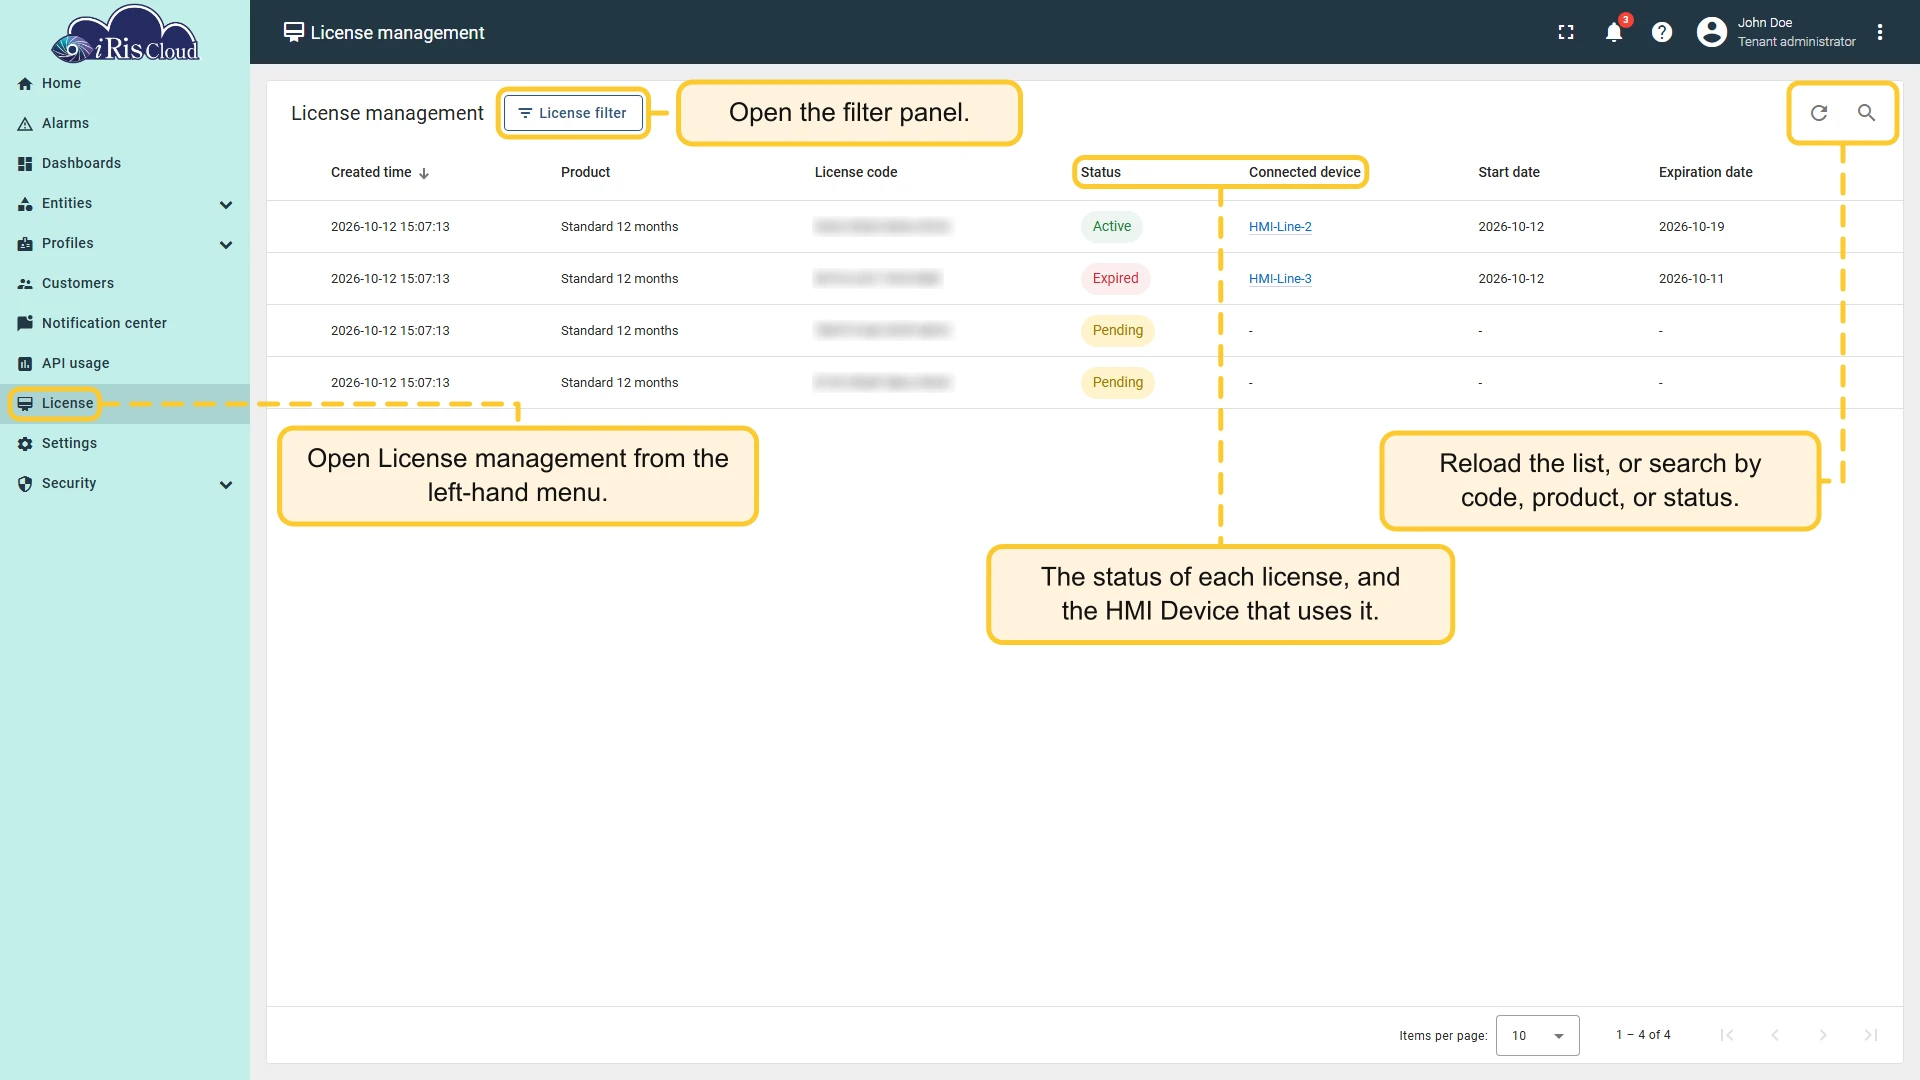
Task: Click the Alarms warning triangle icon
Action: click(x=25, y=124)
